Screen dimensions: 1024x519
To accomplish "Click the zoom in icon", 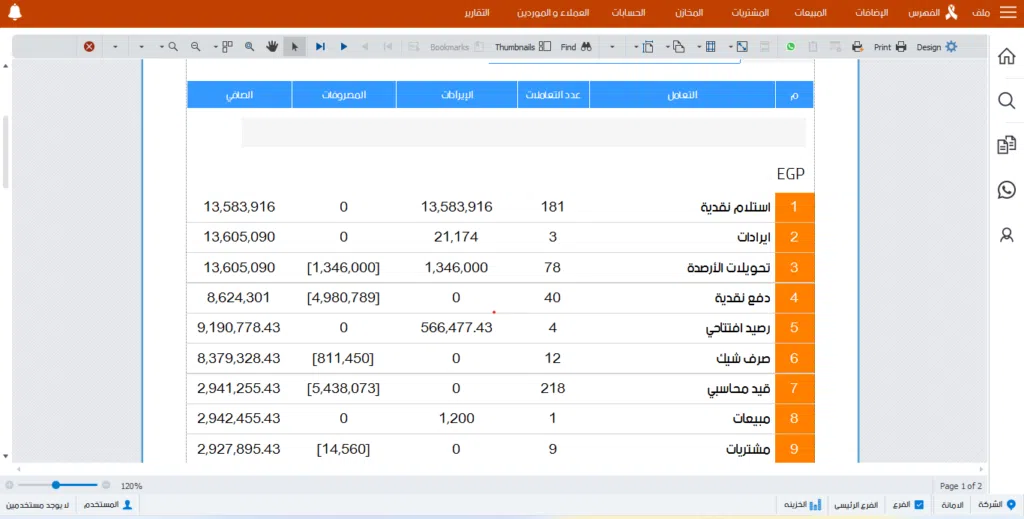I will click(x=173, y=47).
